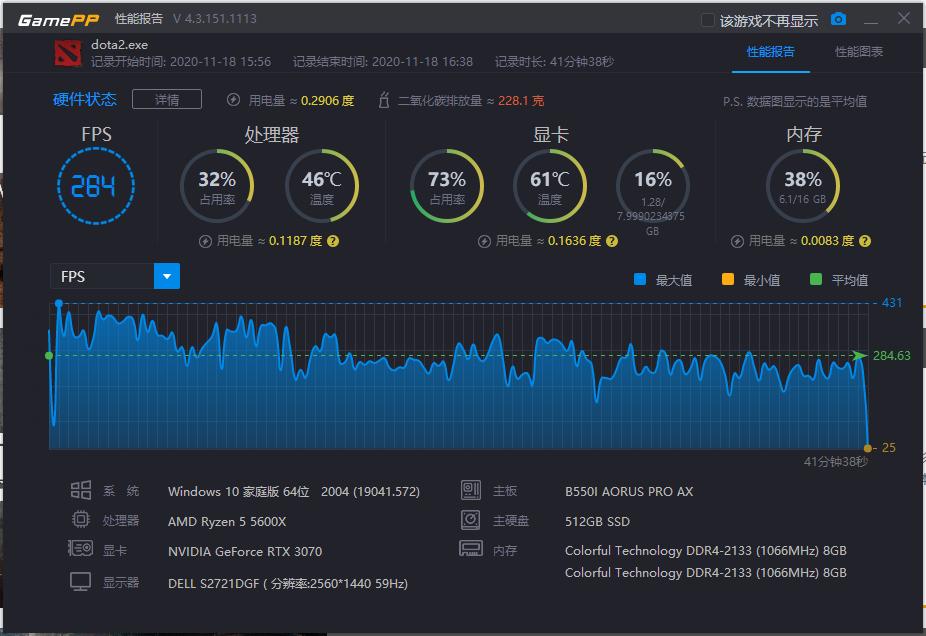The height and width of the screenshot is (636, 926).
Task: Capture screenshot with the camera icon
Action: [x=837, y=19]
